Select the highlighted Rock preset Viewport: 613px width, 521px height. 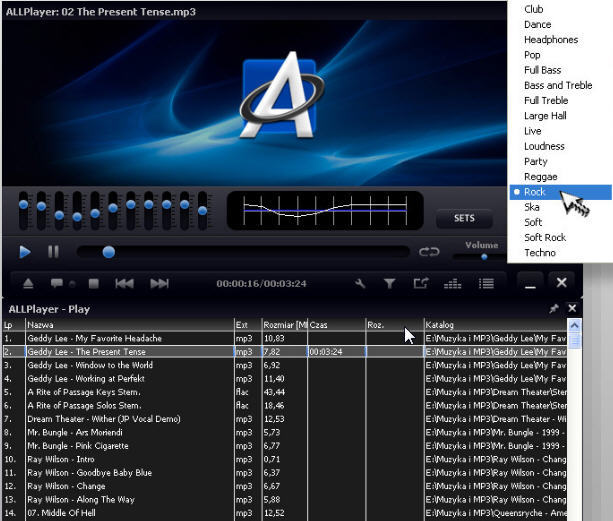(x=561, y=192)
